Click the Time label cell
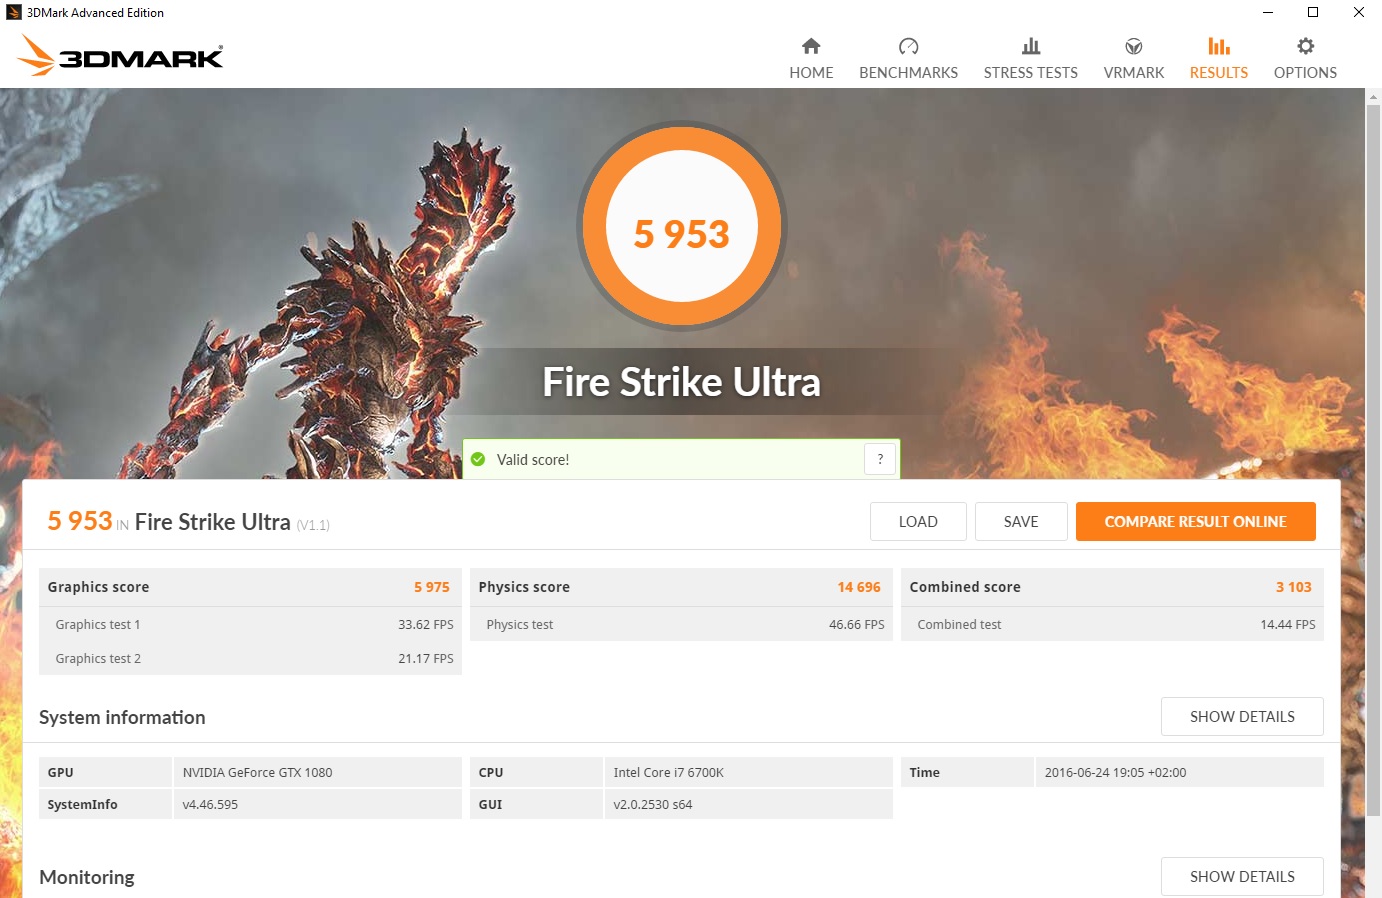Screen dimensions: 1382x898 pyautogui.click(x=967, y=772)
